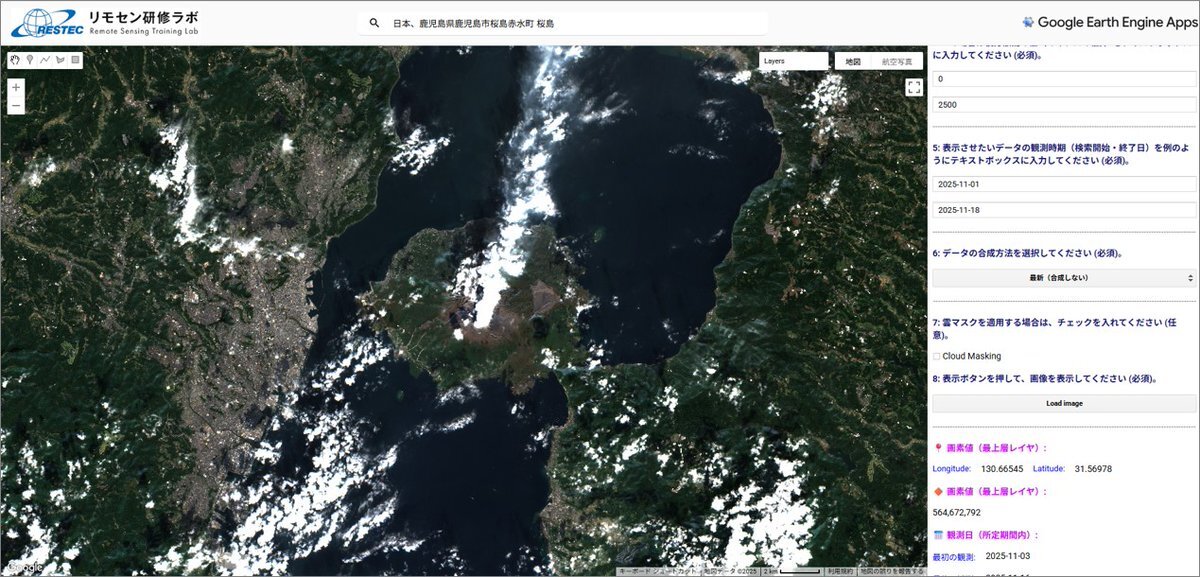Open the compositing method dropdown

pyautogui.click(x=1064, y=277)
